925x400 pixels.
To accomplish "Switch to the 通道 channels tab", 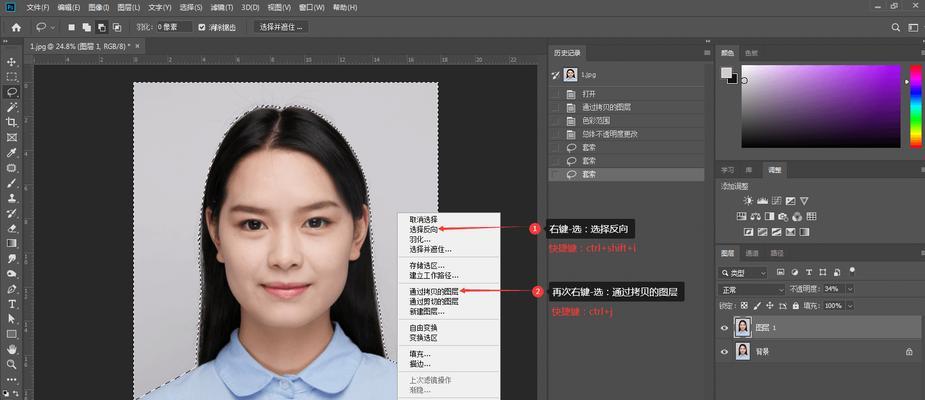I will [x=752, y=253].
